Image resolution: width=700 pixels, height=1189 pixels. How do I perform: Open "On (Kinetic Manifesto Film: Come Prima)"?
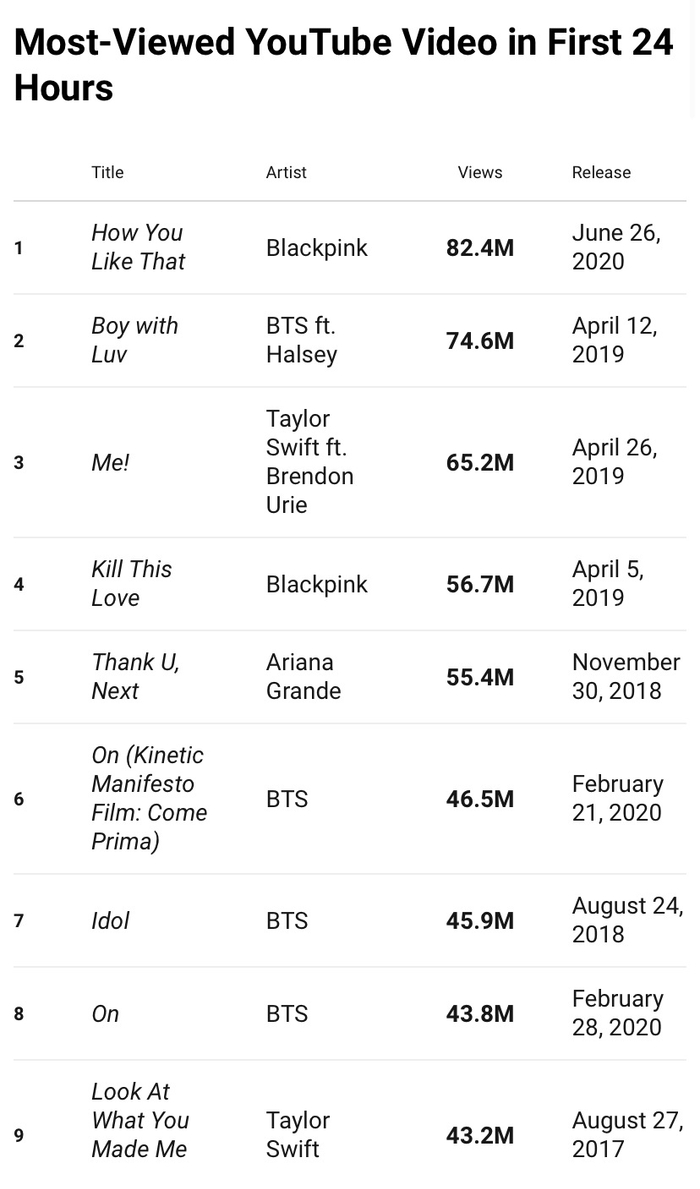point(148,798)
